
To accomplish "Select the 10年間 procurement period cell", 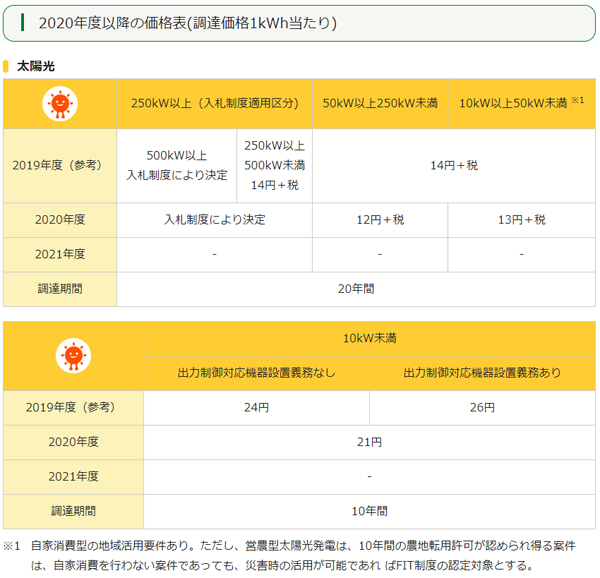I will [x=369, y=511].
